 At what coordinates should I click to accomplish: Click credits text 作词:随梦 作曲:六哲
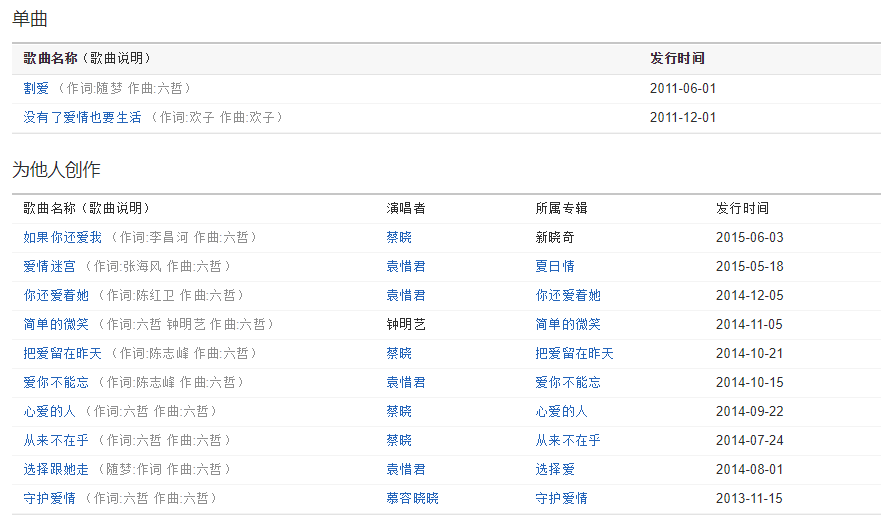[125, 88]
